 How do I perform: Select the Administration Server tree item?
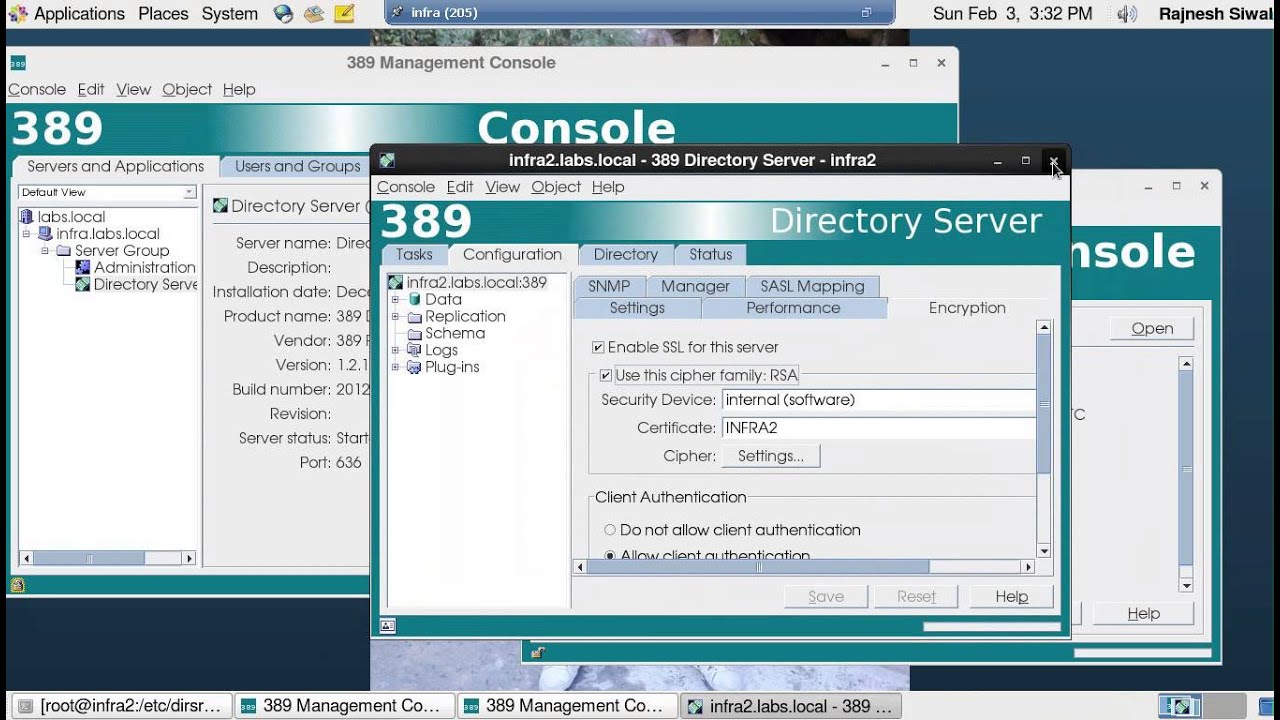coord(145,267)
